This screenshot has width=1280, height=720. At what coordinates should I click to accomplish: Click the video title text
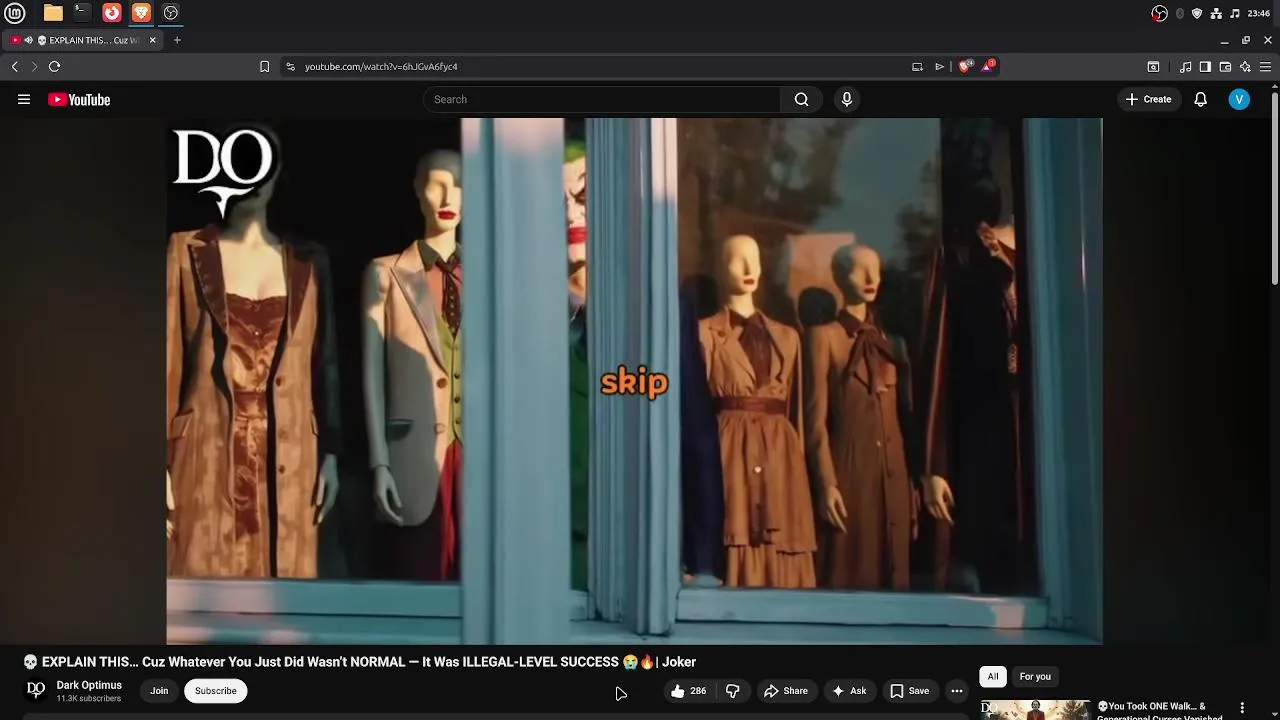[x=359, y=662]
